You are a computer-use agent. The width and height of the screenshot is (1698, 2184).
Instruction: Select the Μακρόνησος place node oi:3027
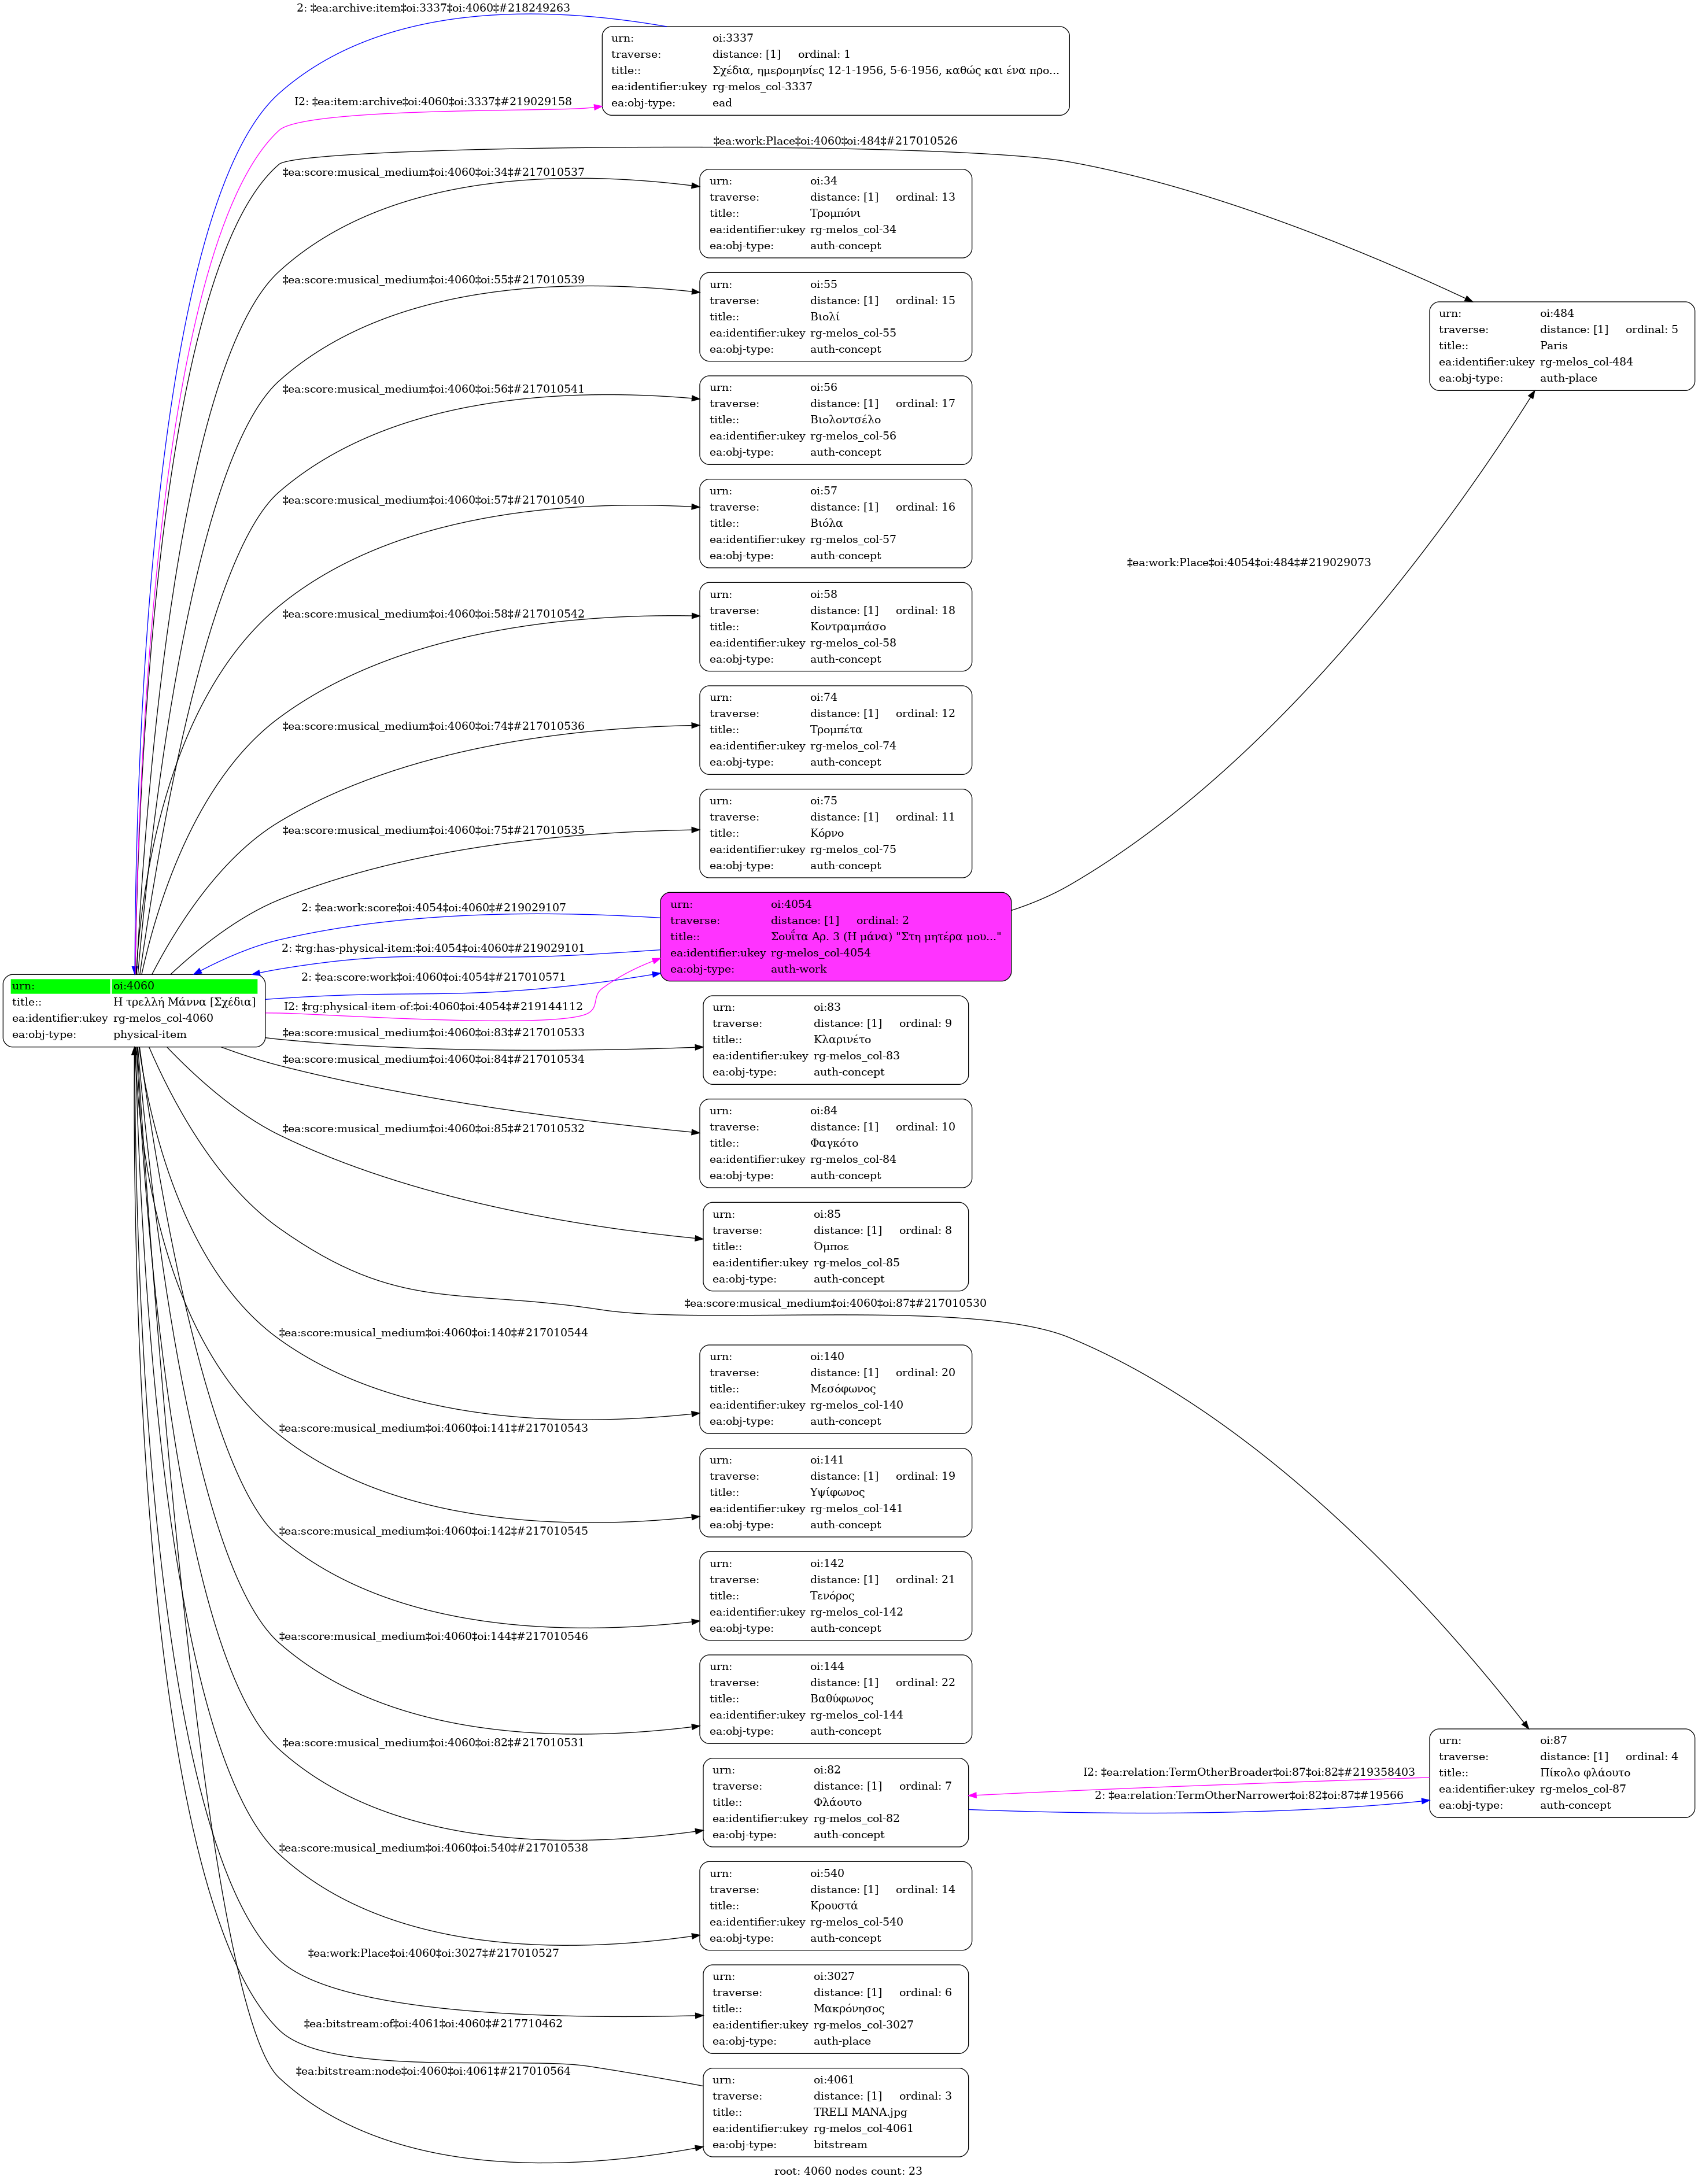pos(835,2008)
